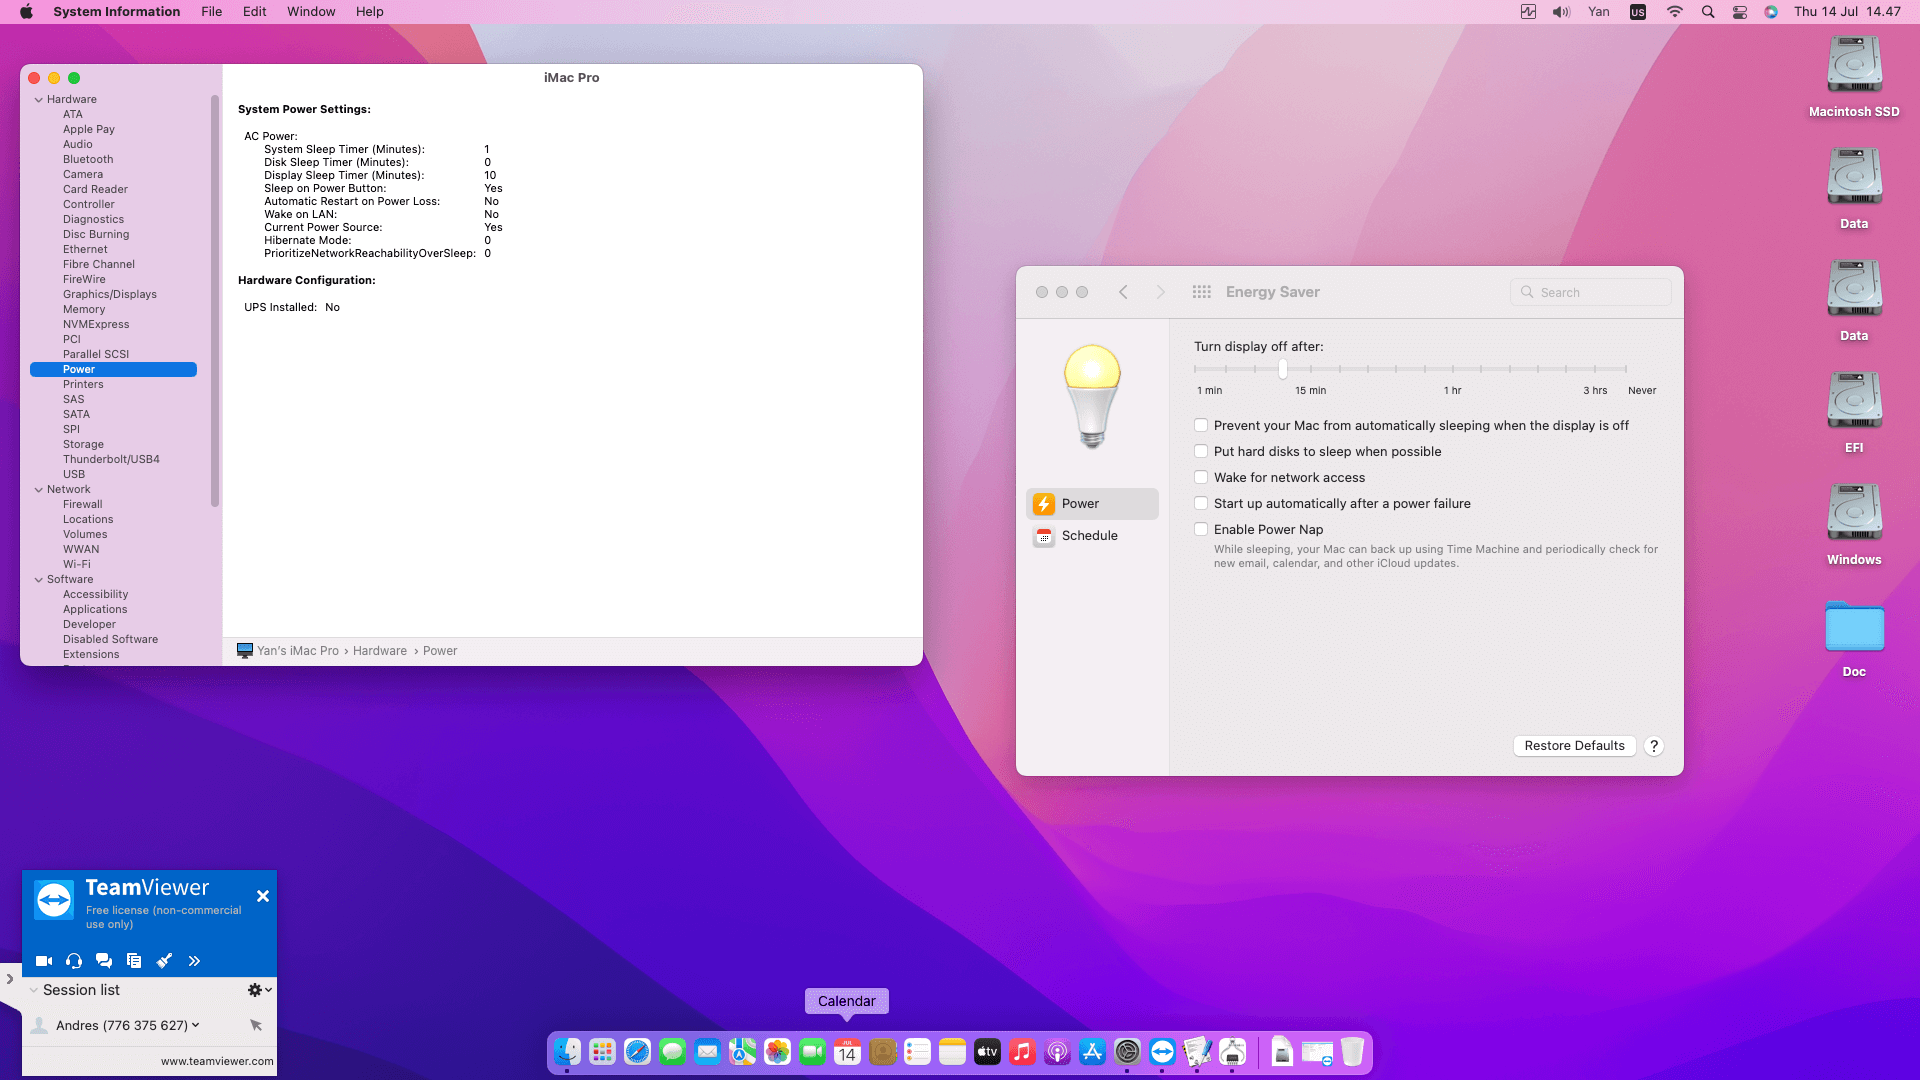Open Messages from the Dock

point(672,1052)
